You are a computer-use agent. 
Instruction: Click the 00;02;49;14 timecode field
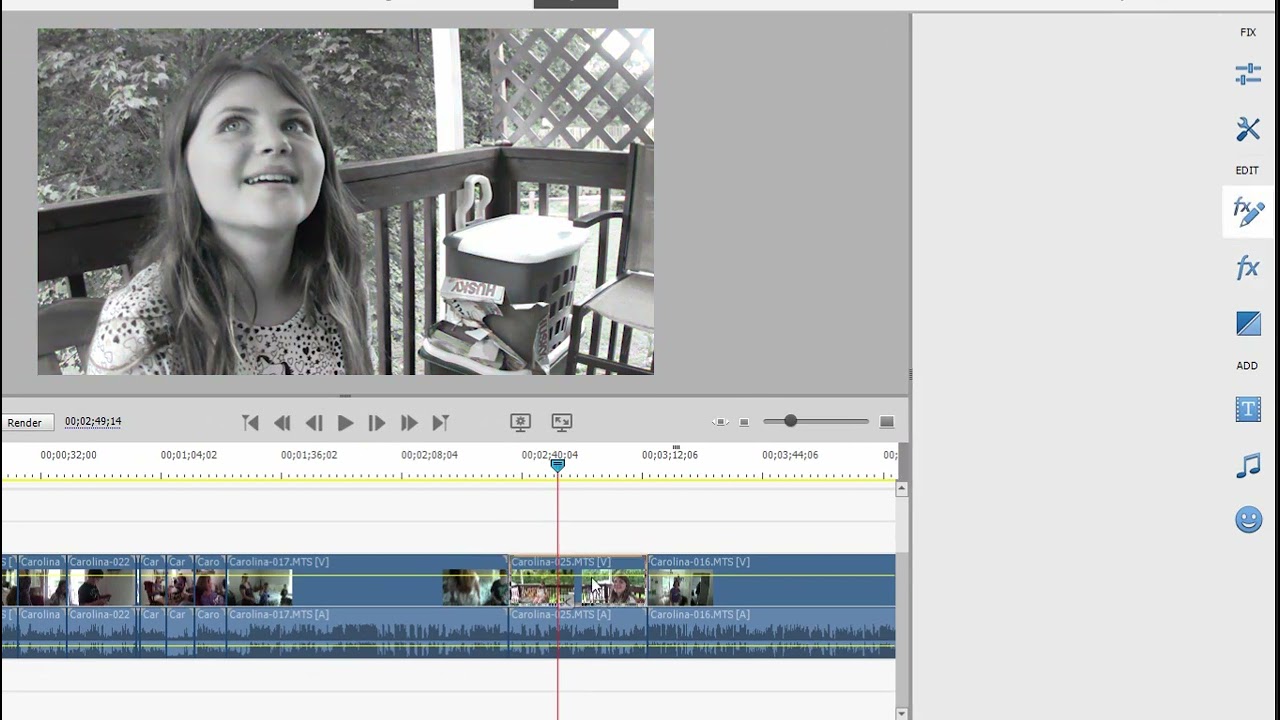tap(93, 421)
